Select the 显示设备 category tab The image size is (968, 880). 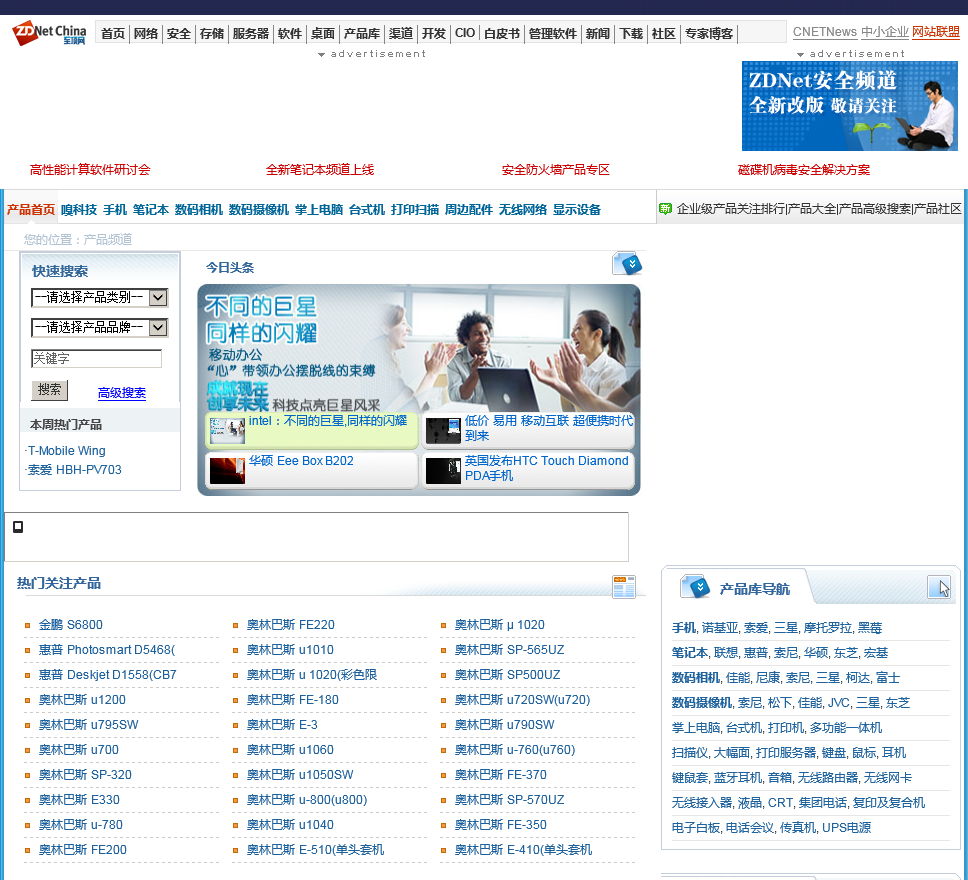[577, 210]
